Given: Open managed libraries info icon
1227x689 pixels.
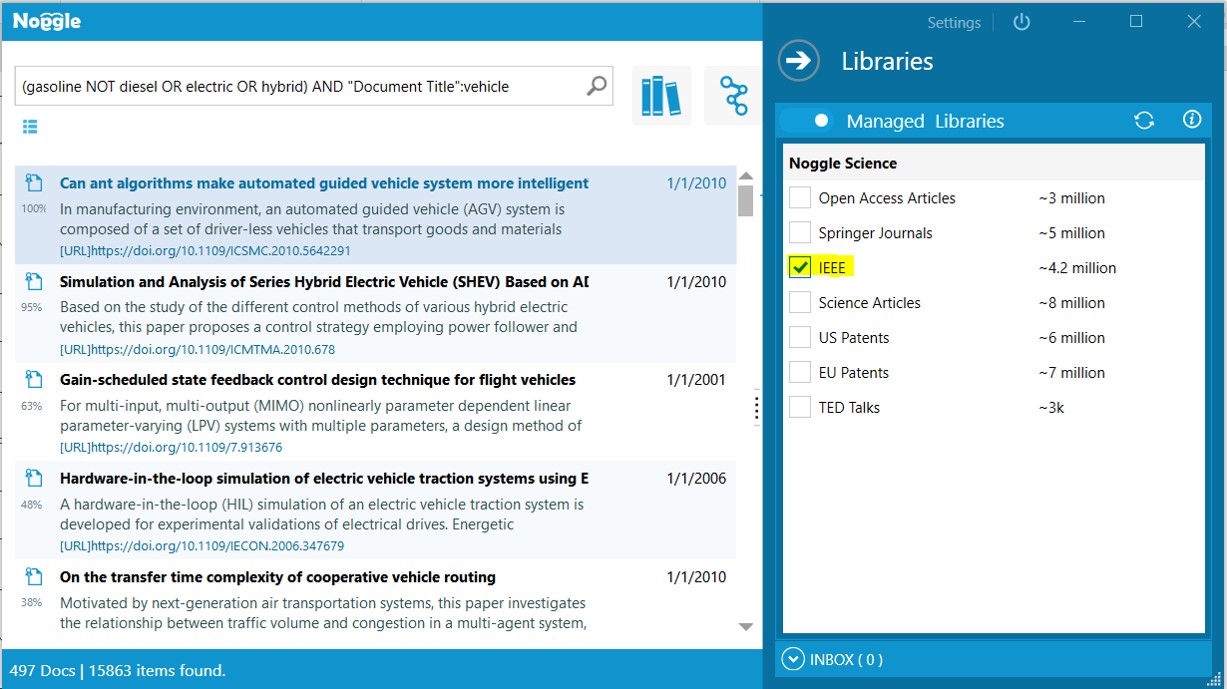Looking at the screenshot, I should (x=1191, y=120).
